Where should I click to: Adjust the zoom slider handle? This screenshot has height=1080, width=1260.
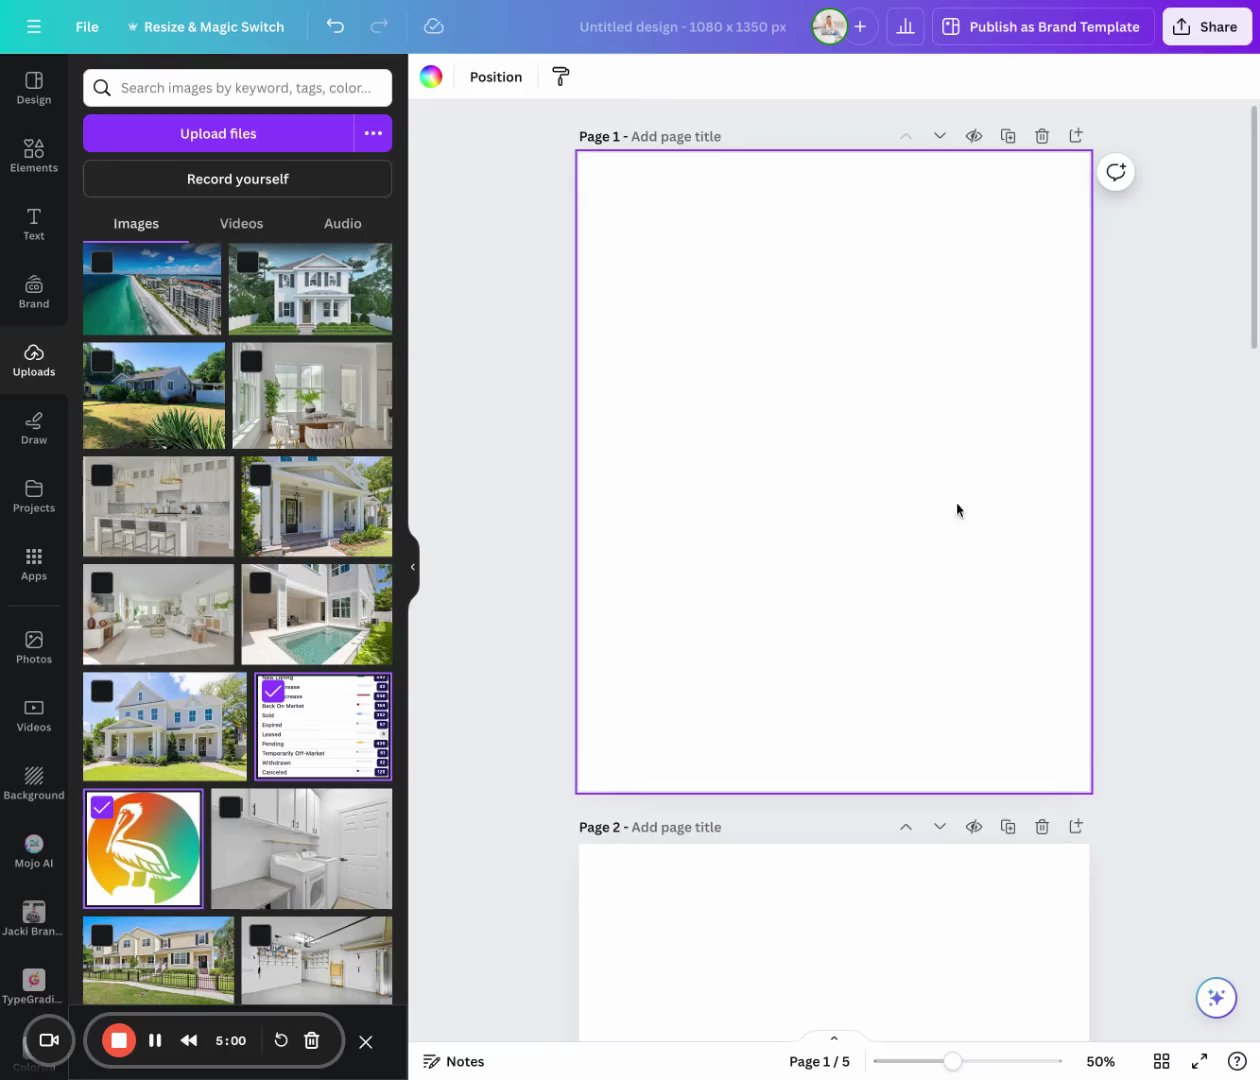tap(953, 1061)
